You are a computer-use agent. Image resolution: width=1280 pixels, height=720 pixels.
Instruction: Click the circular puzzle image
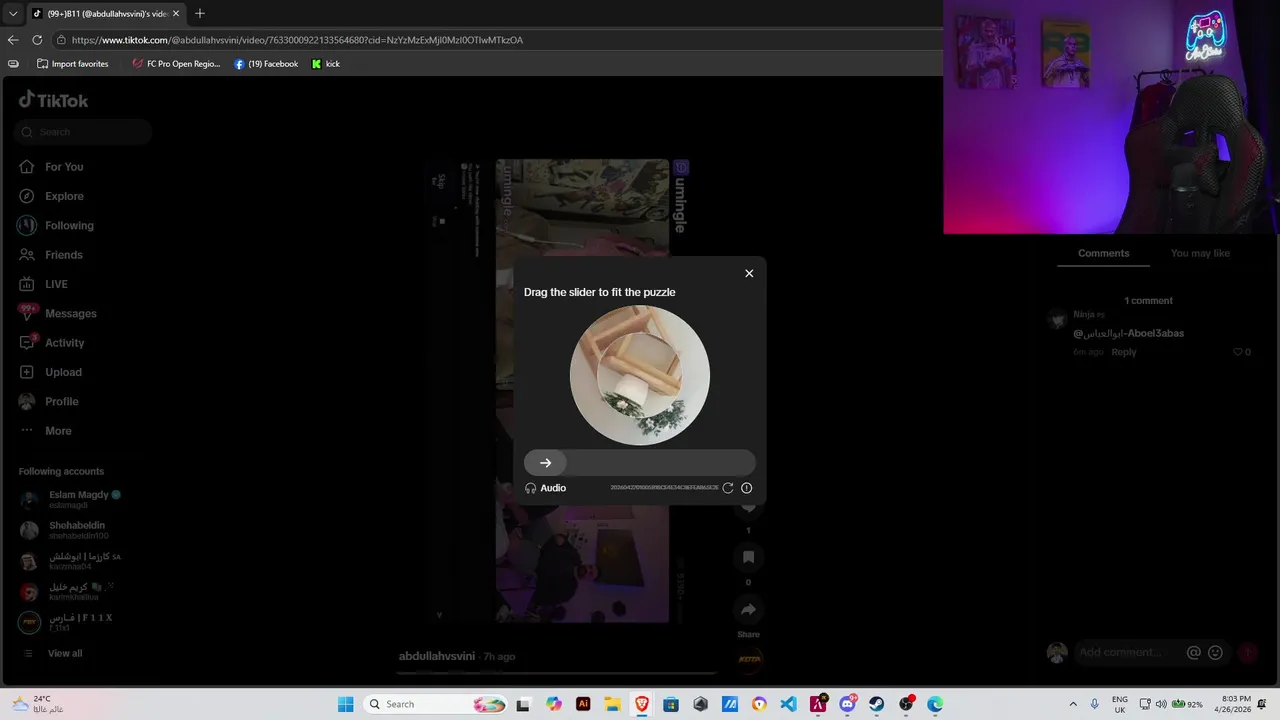[640, 375]
